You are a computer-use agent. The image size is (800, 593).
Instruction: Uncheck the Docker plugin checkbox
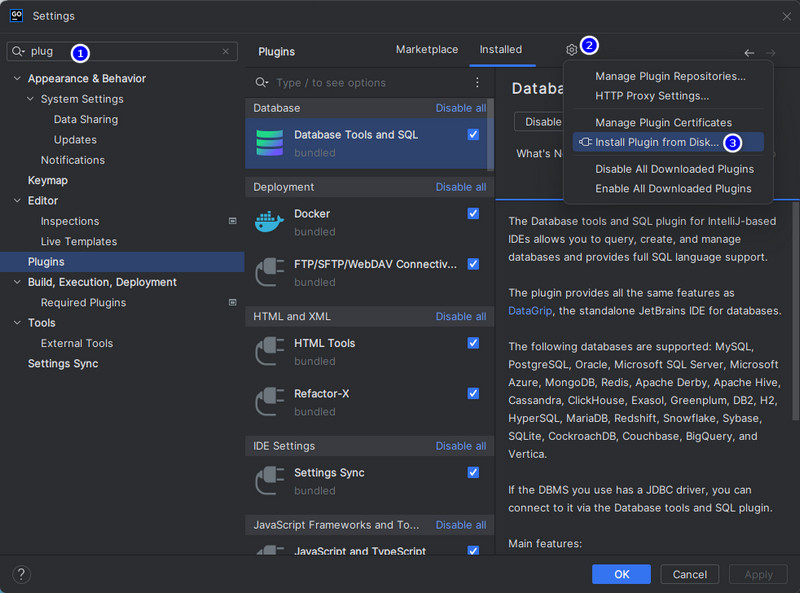[x=473, y=213]
